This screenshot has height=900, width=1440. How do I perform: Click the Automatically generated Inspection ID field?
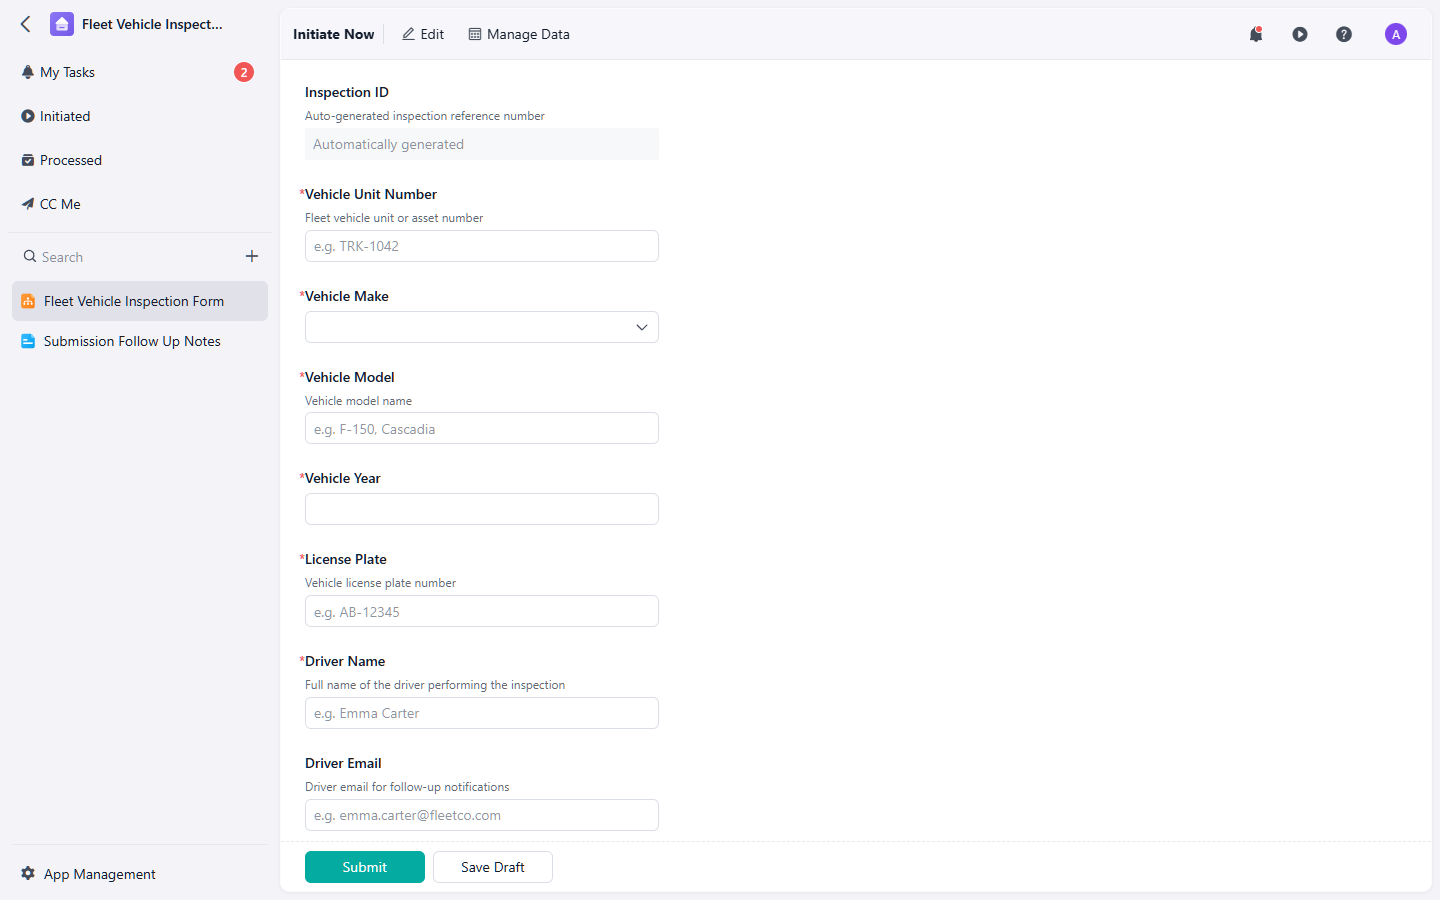[x=482, y=144]
